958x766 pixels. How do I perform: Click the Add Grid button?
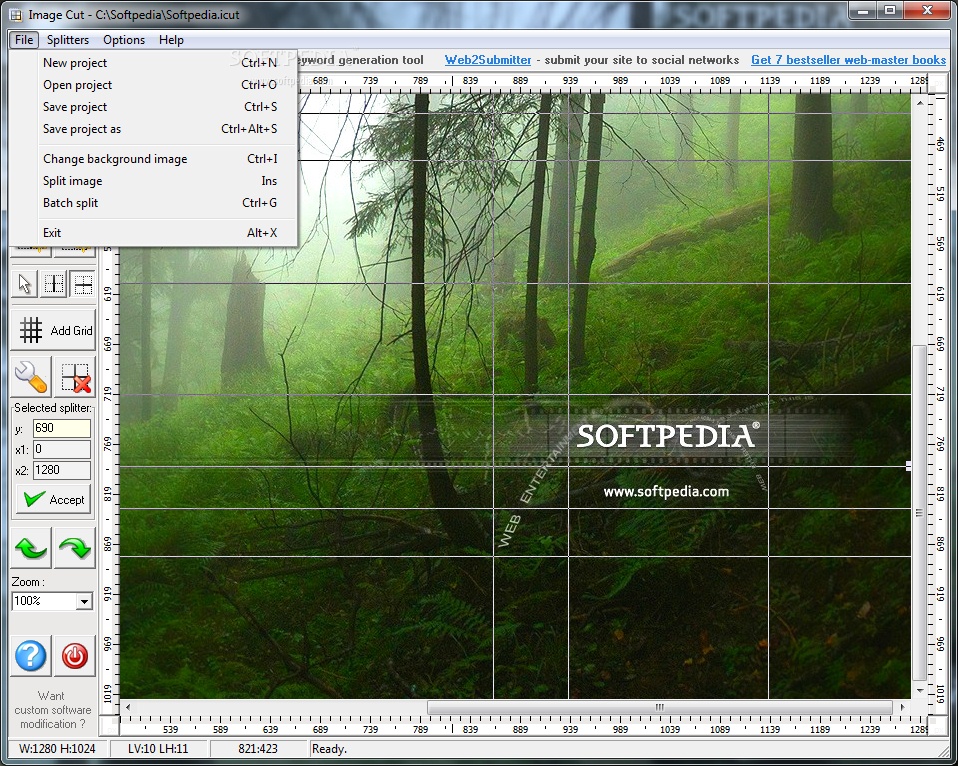click(x=55, y=330)
